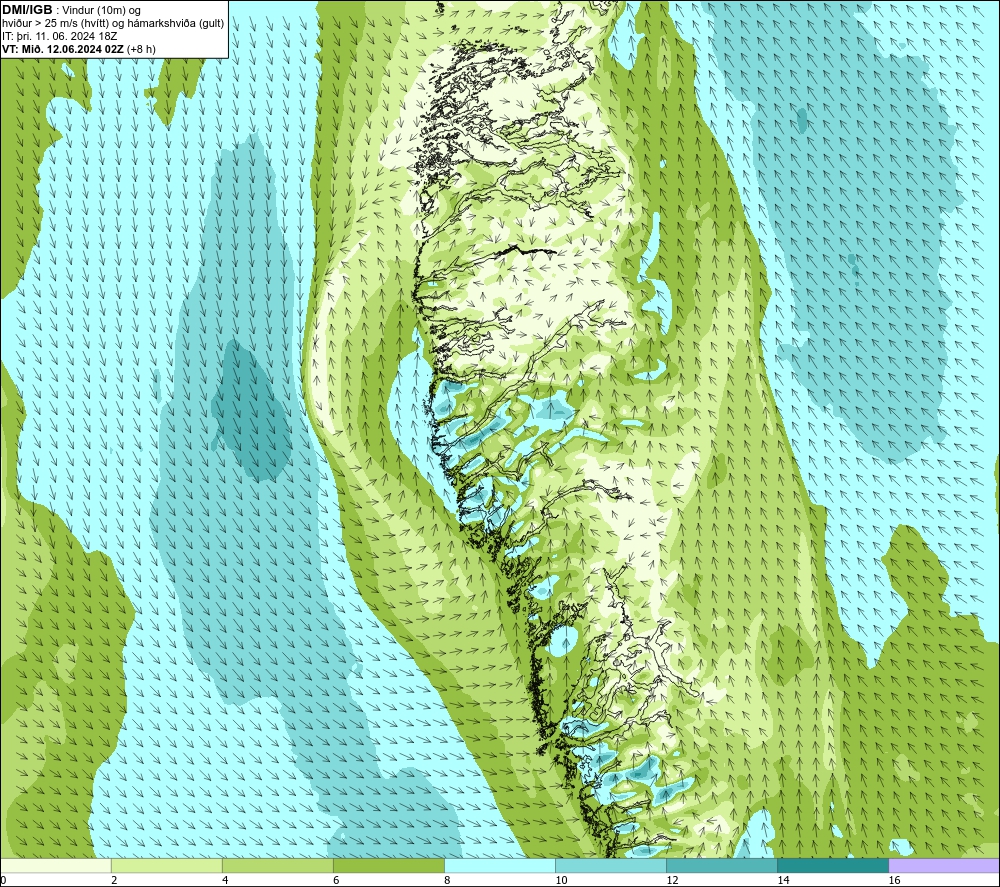
Task: Click the pale yellow 0–2 legend swatch
Action: click(56, 865)
